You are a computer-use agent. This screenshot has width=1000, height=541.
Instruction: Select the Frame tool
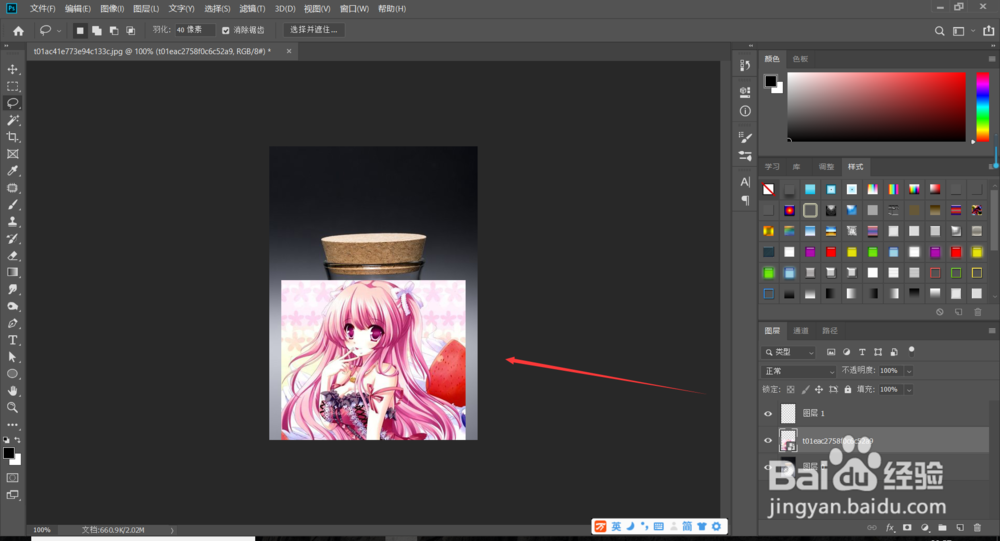(12, 154)
